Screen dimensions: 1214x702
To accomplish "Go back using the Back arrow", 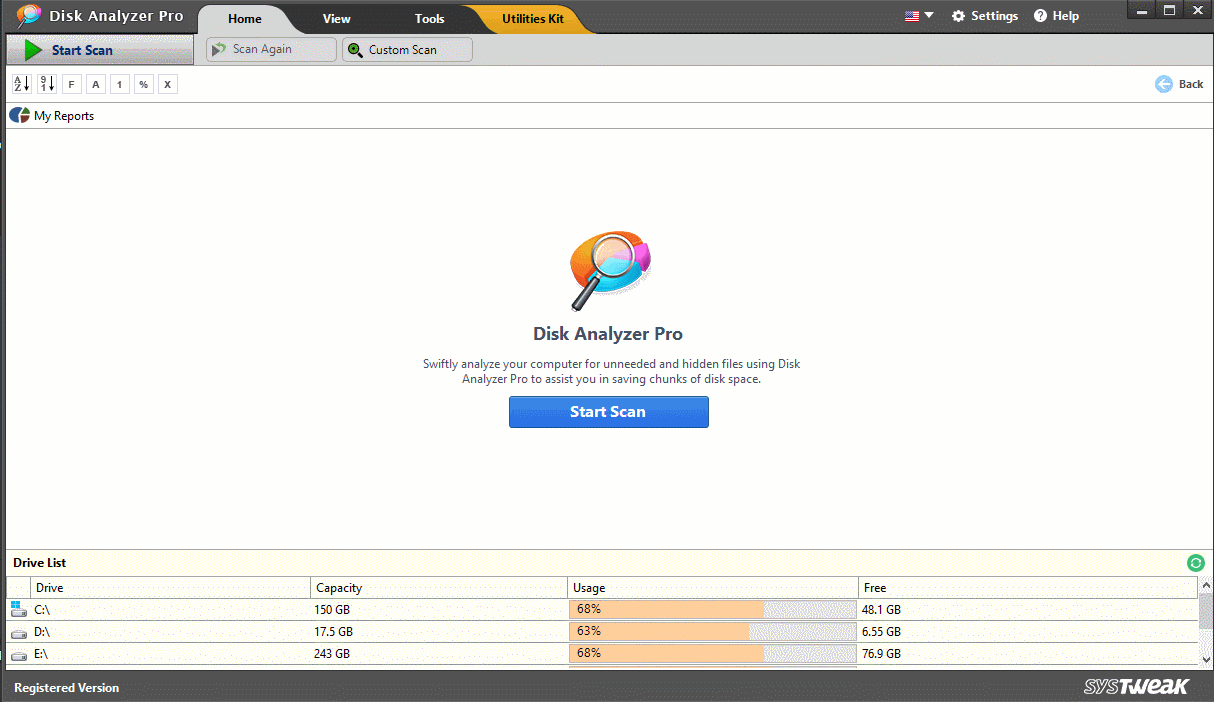I will click(1179, 84).
